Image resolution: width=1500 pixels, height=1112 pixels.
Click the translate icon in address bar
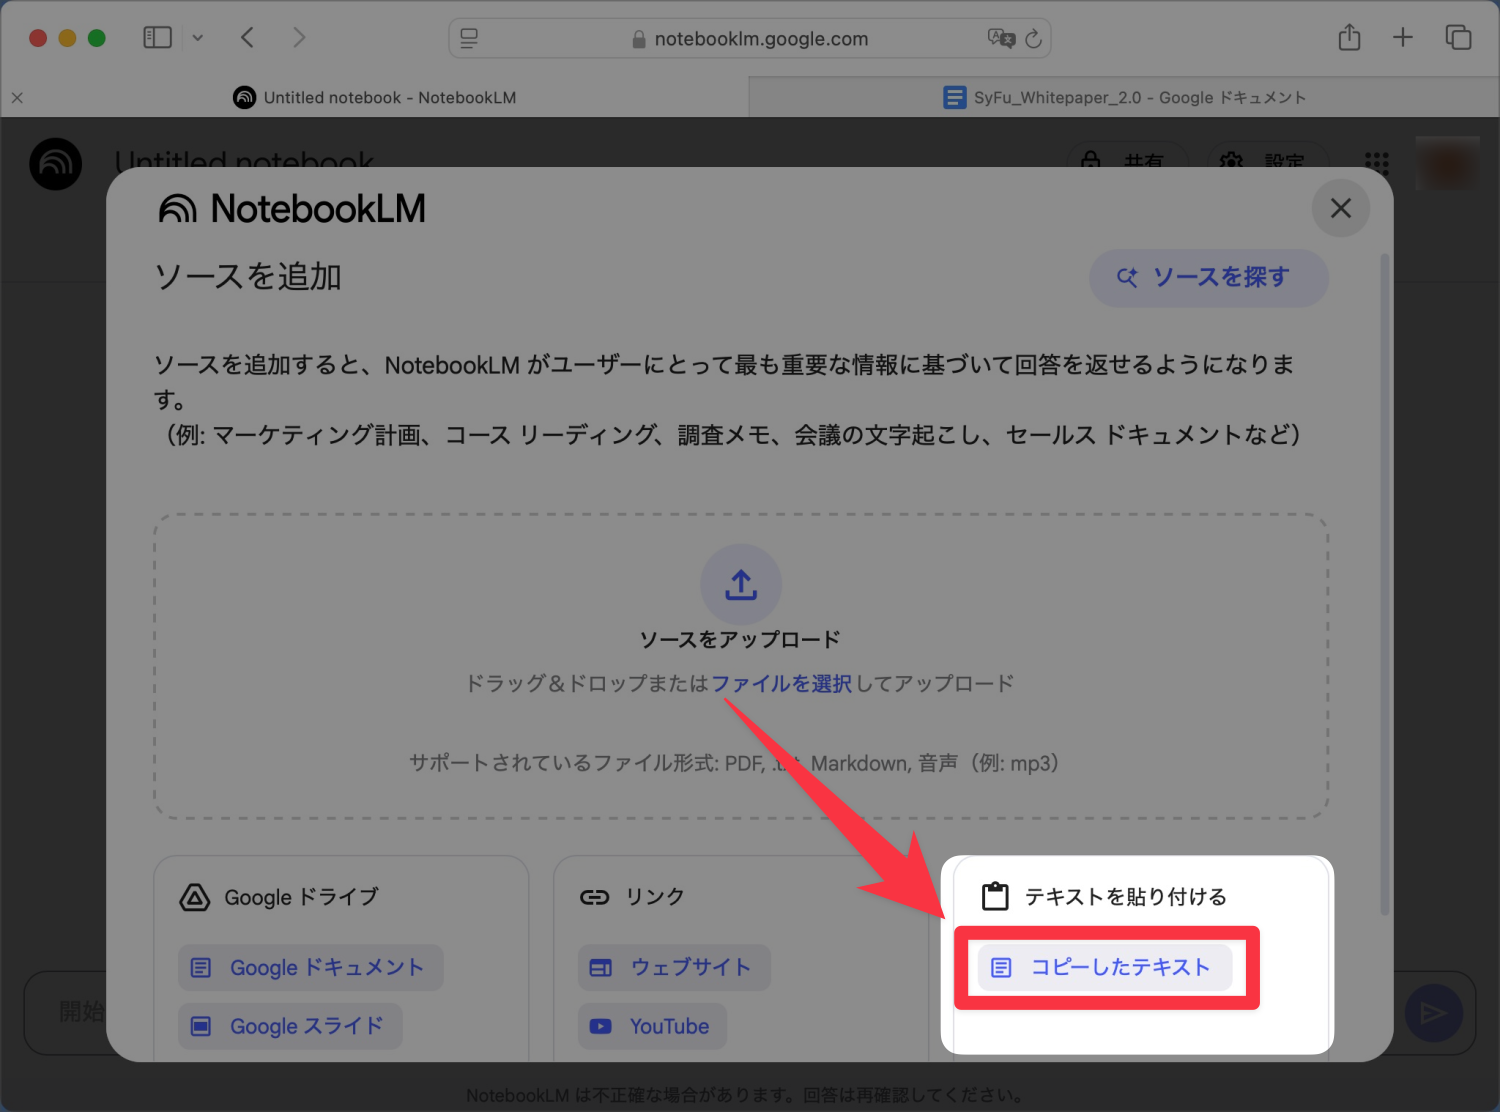[x=1000, y=39]
